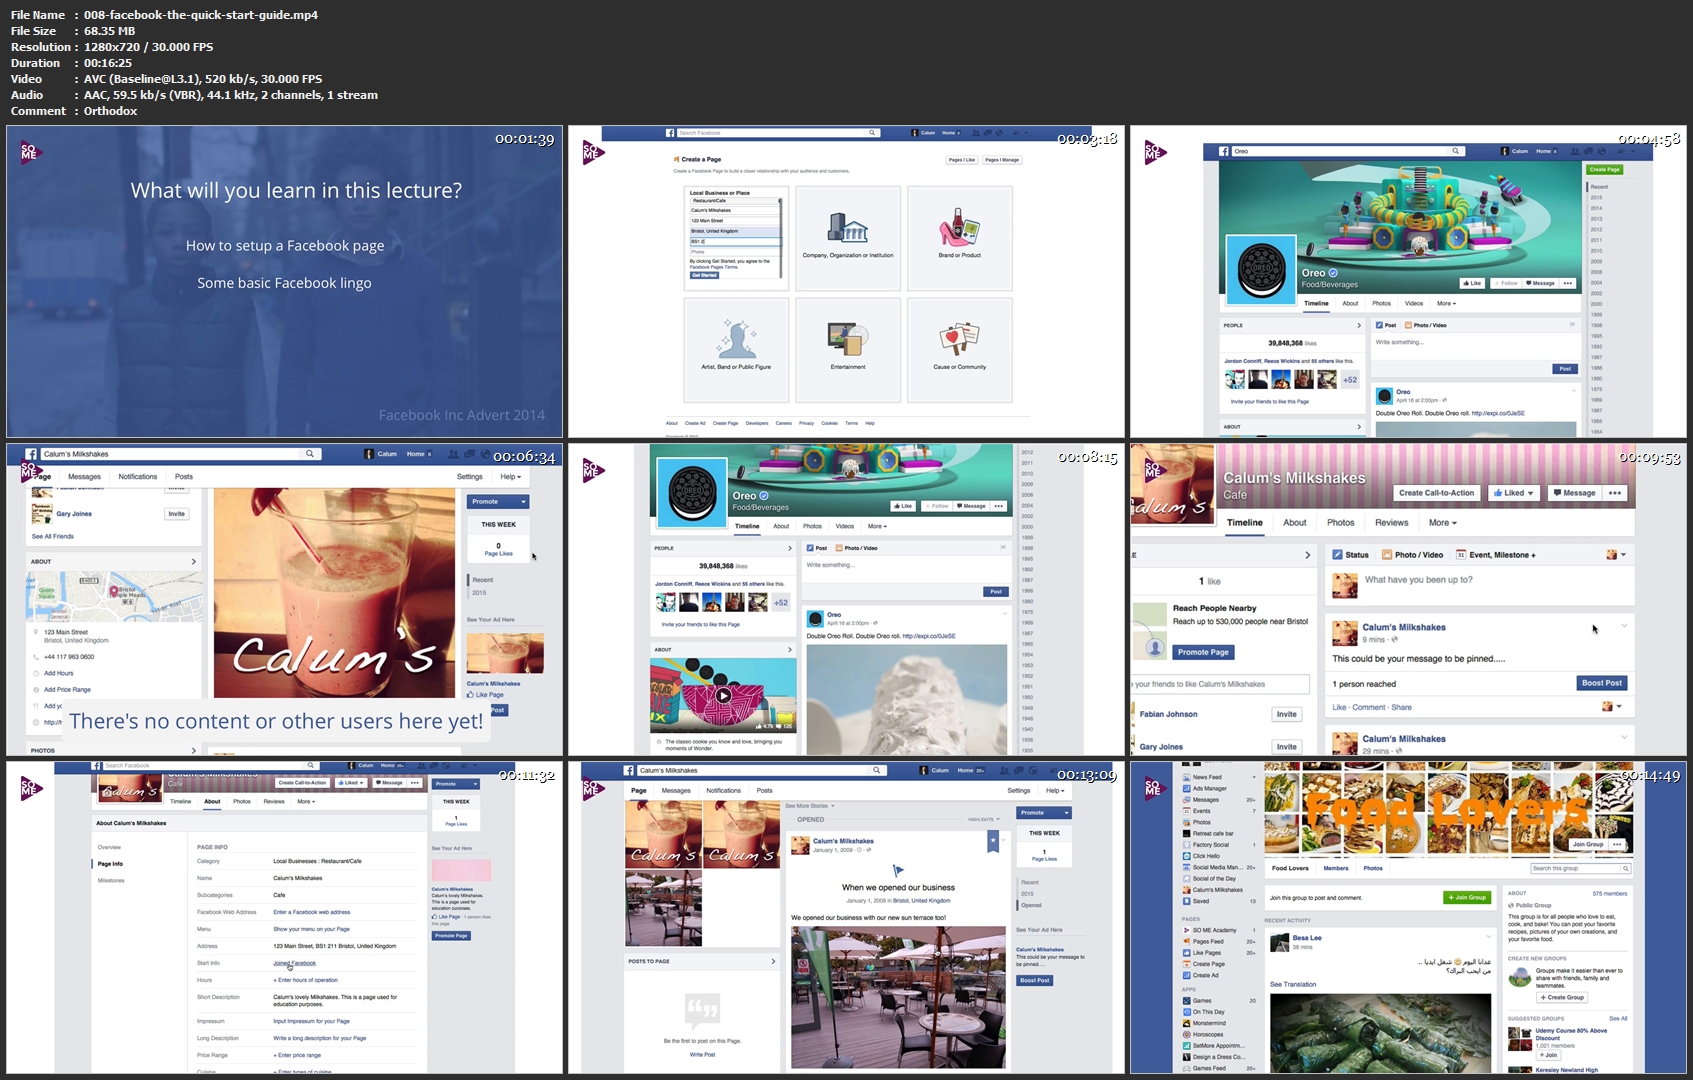Click the Events calendar icon in 00:14:49 frame sidebar
This screenshot has width=1693, height=1080.
pos(1186,811)
